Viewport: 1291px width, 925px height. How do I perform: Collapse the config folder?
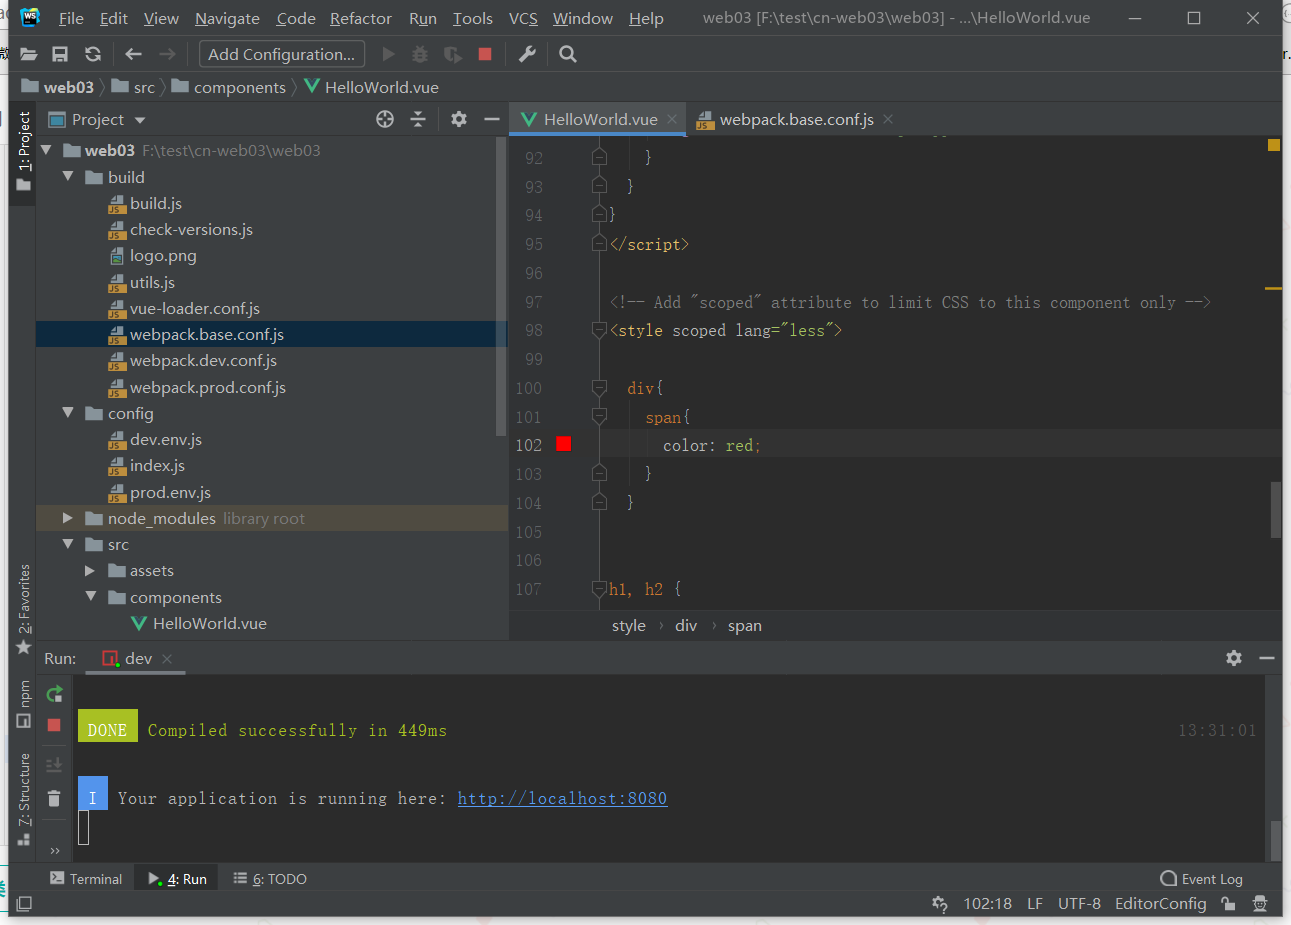click(68, 412)
